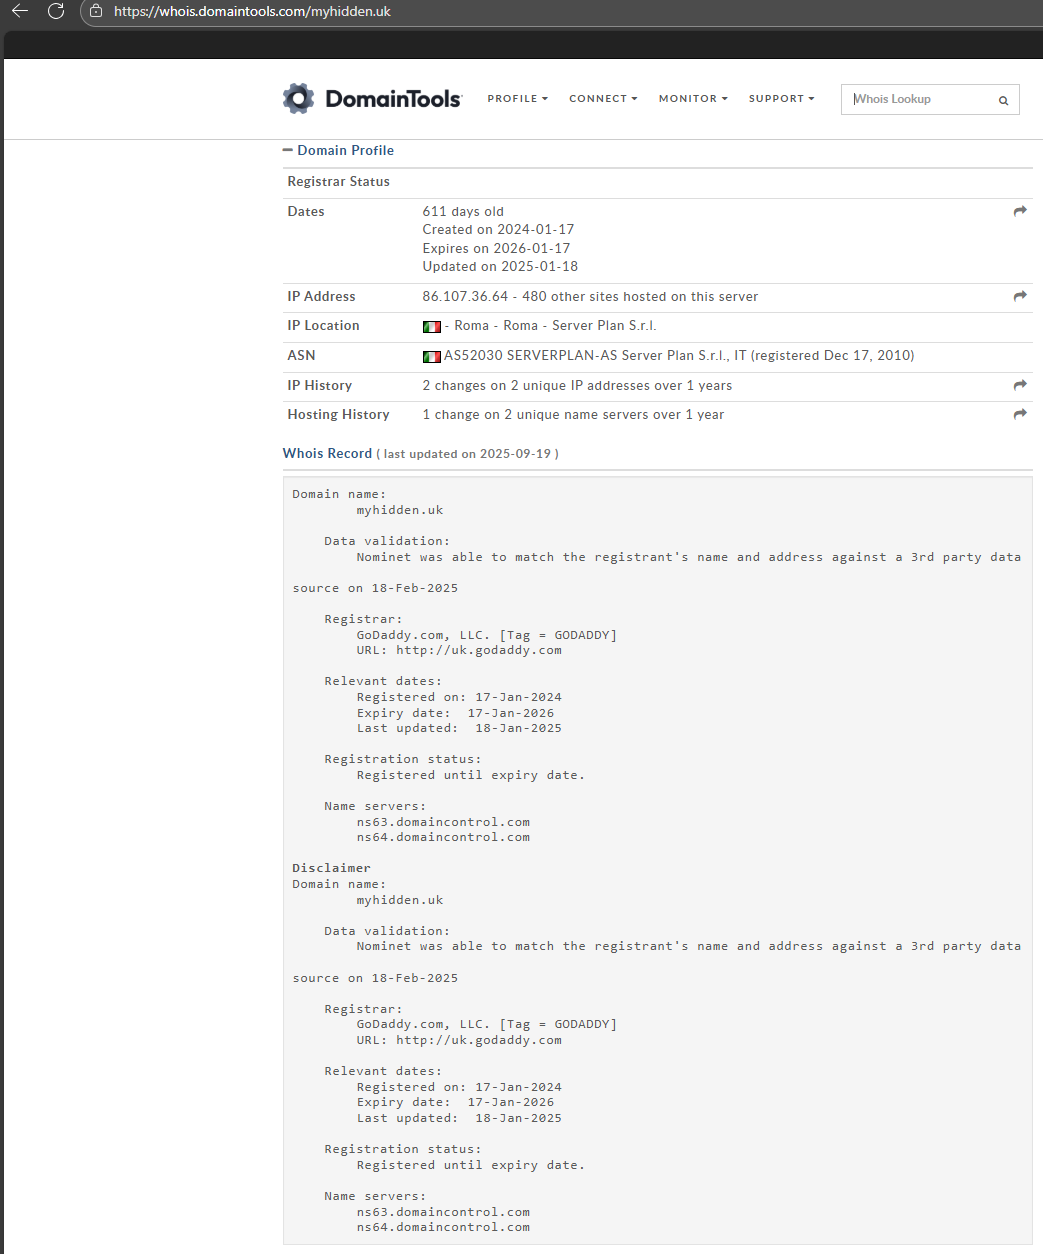Click 'Updated on 2025-01-18' text
This screenshot has height=1254, width=1043.
click(x=500, y=267)
